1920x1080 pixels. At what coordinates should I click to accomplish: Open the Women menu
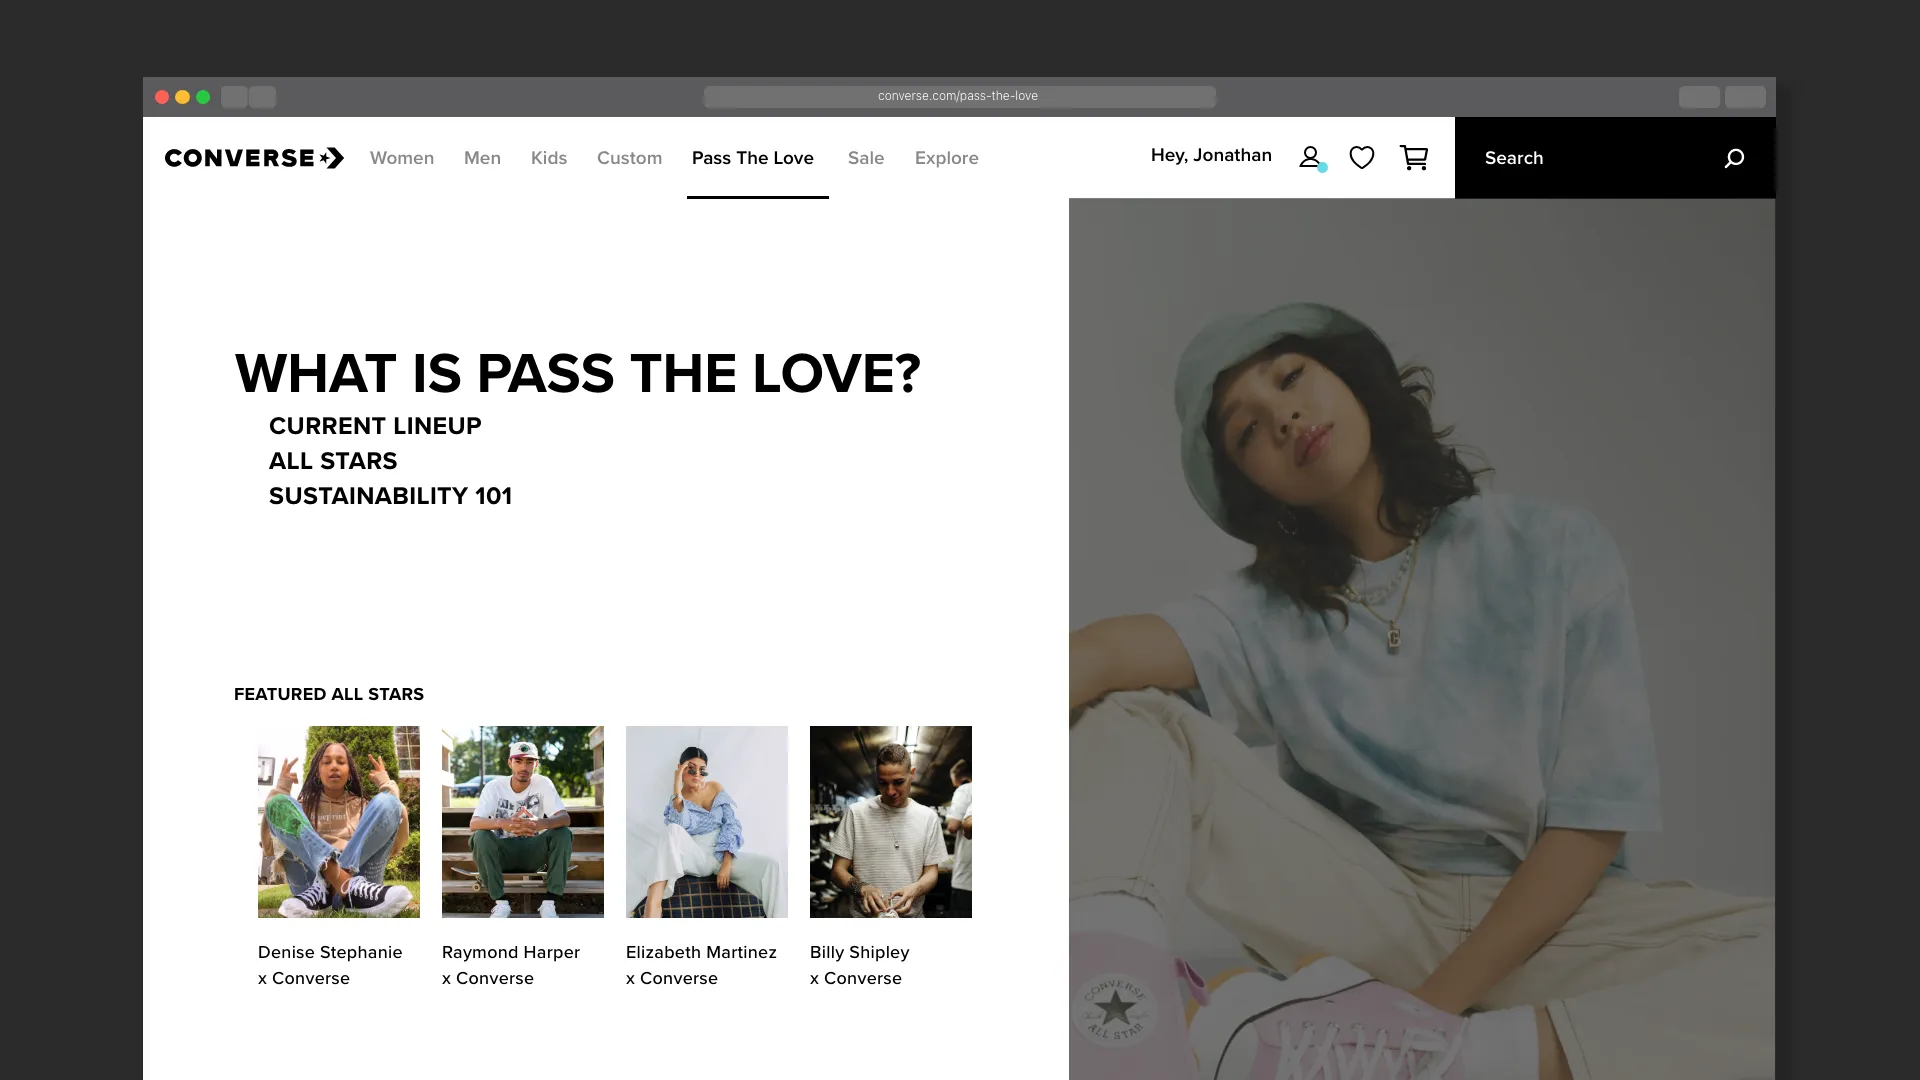(402, 158)
